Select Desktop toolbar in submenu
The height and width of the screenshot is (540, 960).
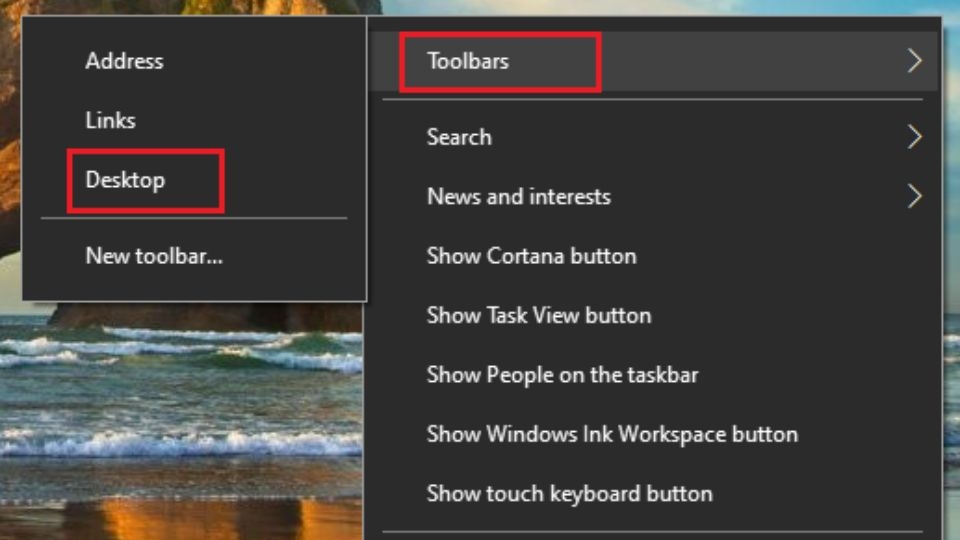pyautogui.click(x=194, y=180)
